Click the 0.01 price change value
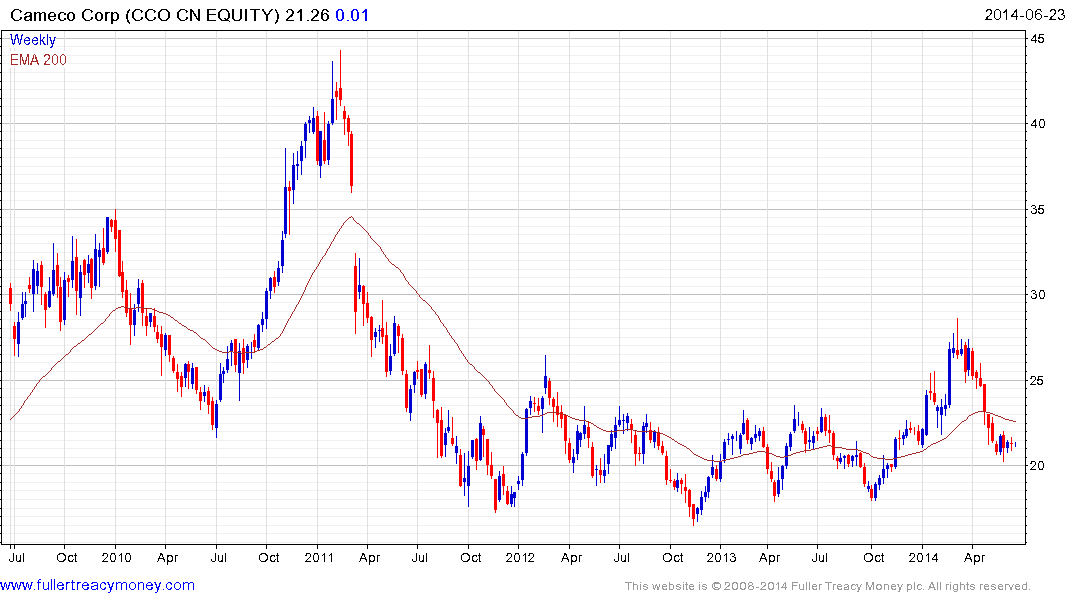 pos(352,15)
